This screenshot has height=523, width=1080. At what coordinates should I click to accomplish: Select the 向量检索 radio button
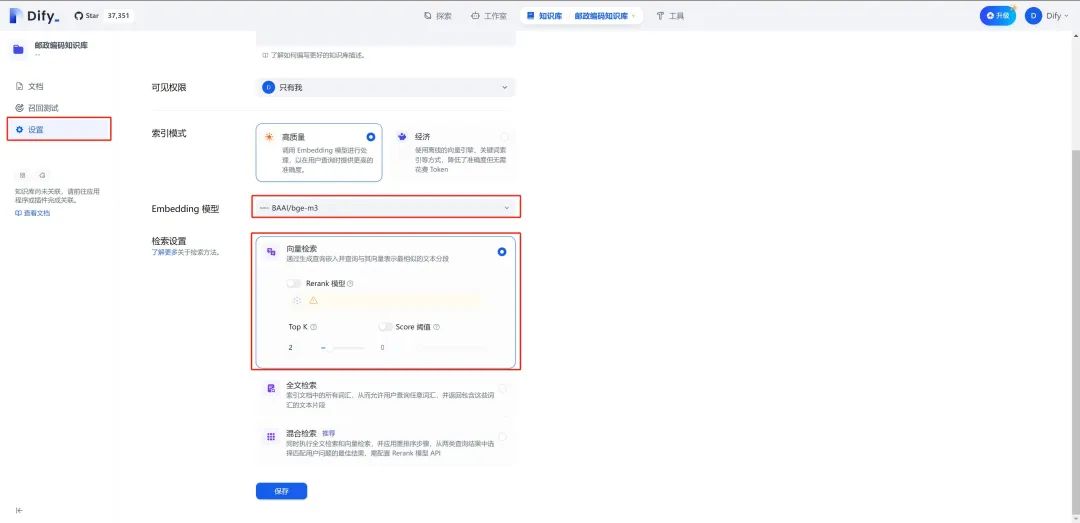[x=502, y=252]
